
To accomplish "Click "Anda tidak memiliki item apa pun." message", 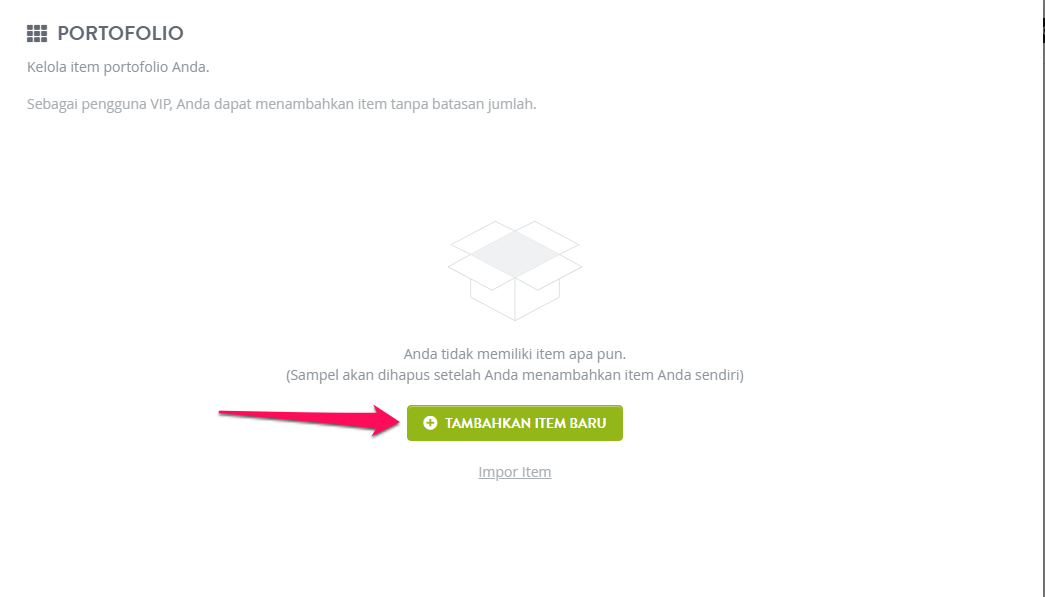I will (x=515, y=354).
